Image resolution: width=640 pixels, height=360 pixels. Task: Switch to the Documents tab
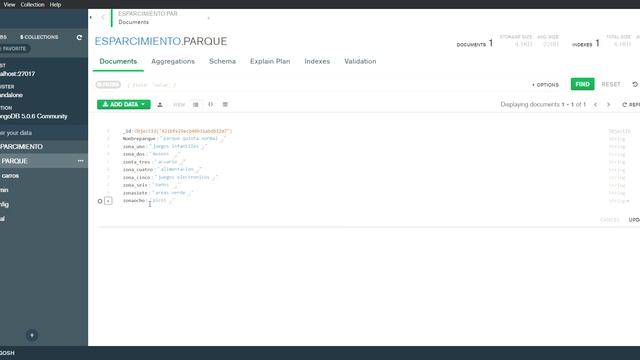118,61
